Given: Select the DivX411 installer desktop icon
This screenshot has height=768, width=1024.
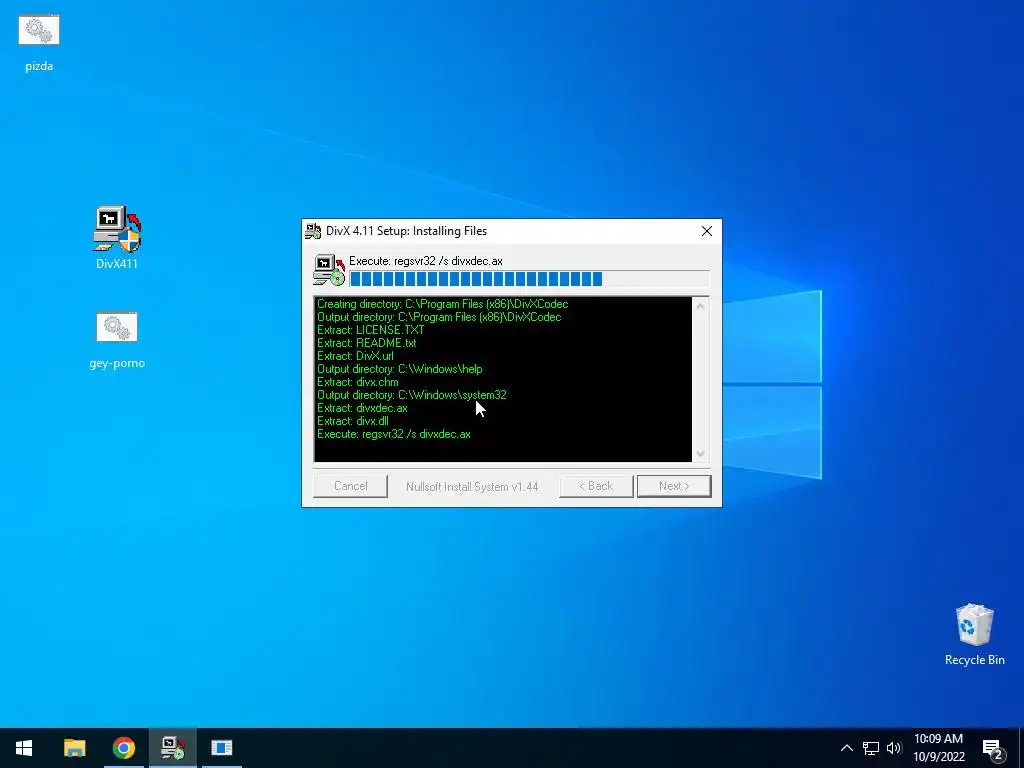Looking at the screenshot, I should pyautogui.click(x=117, y=238).
